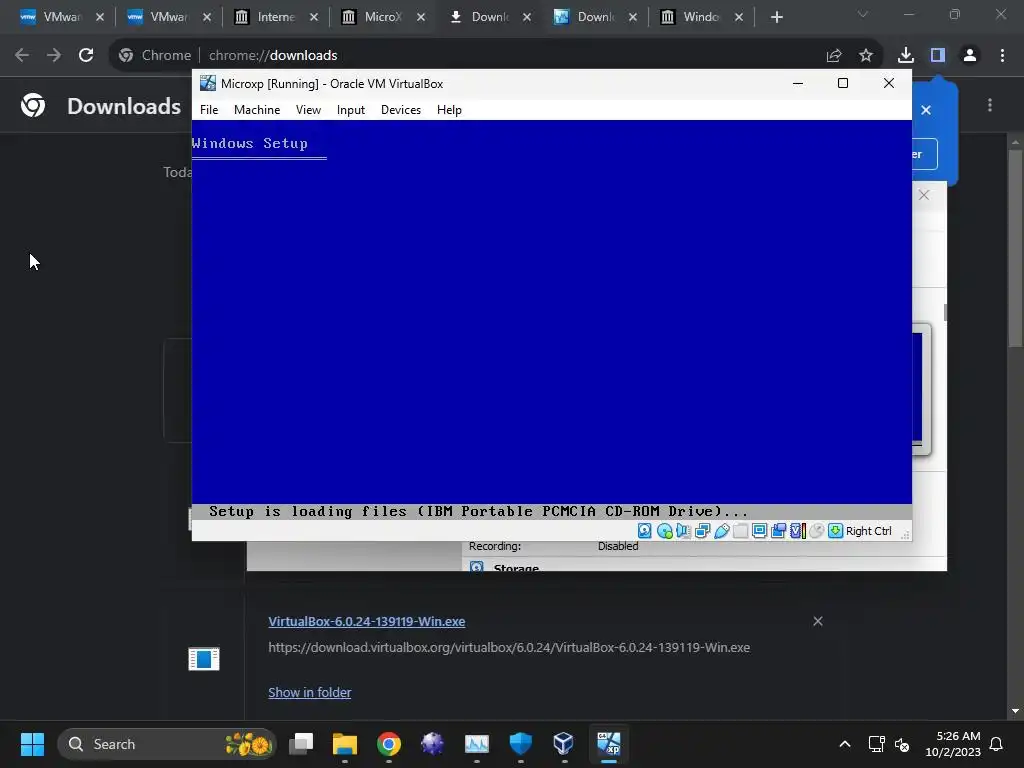
Task: Open notifications bell in taskbar
Action: pos(996,744)
